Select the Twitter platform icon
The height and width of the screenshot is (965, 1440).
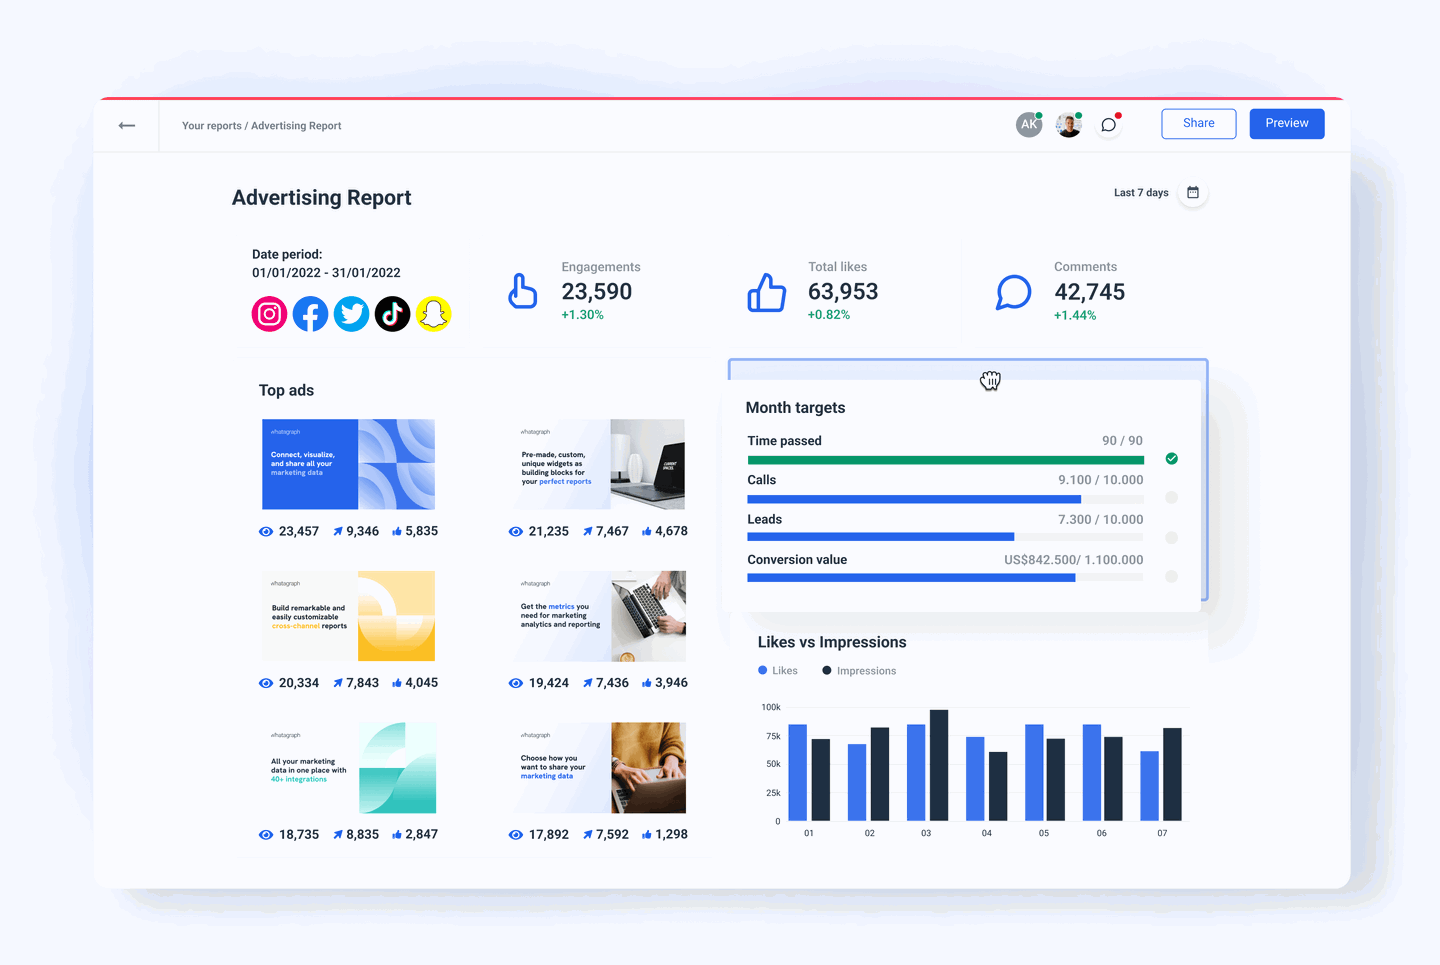point(351,313)
